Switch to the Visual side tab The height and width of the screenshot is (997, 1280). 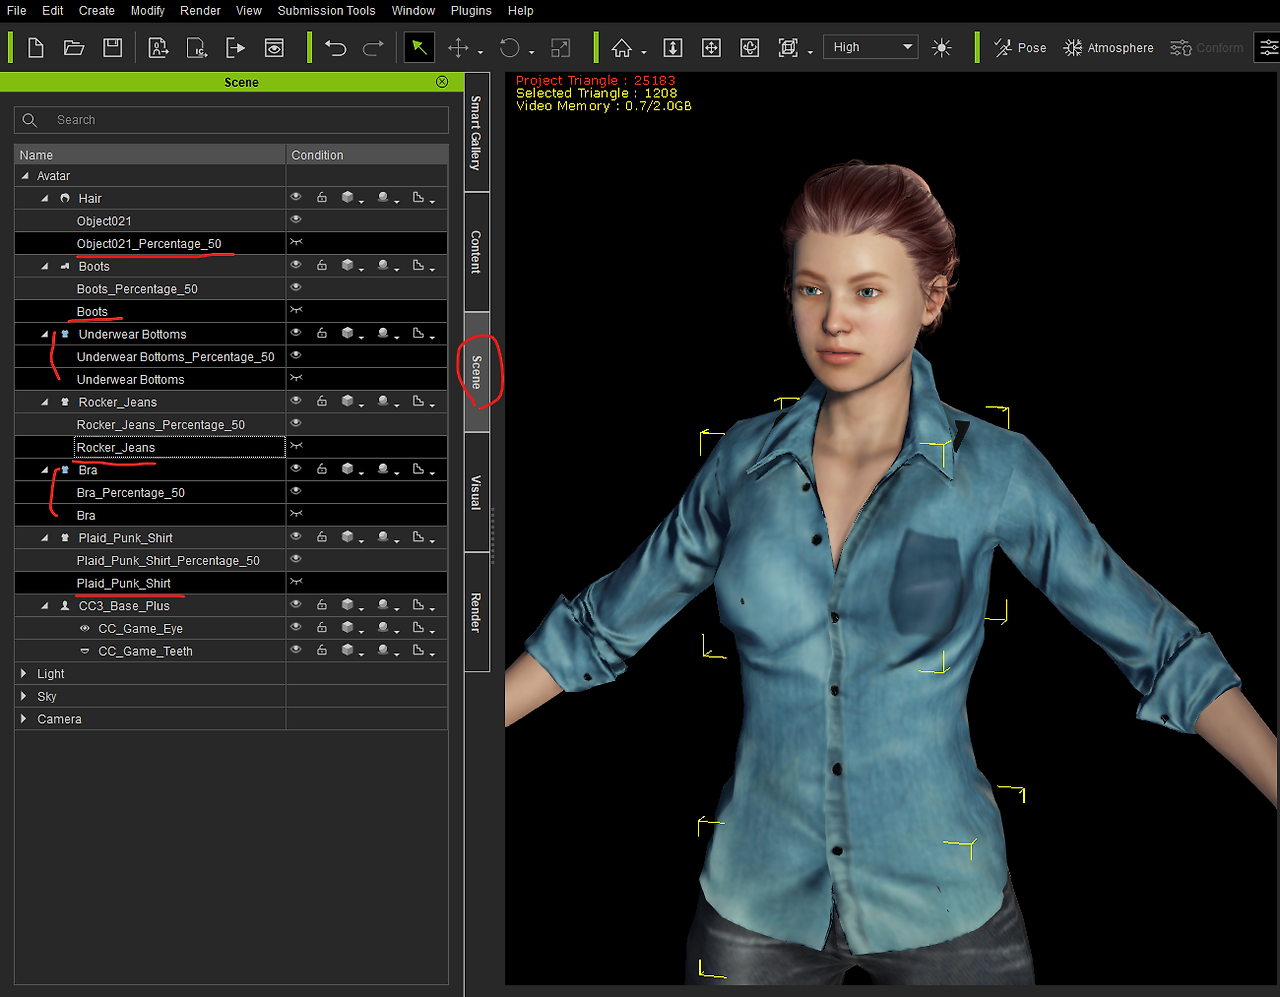coord(477,492)
